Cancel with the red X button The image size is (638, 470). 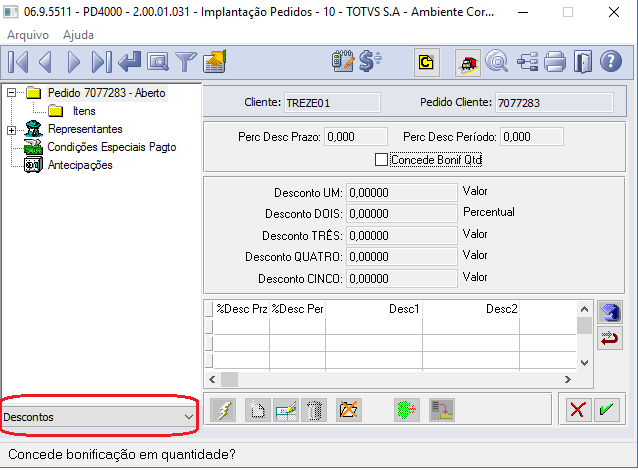tap(578, 409)
